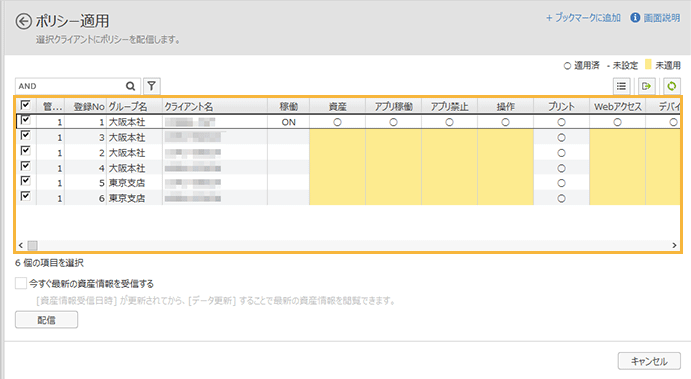This screenshot has width=691, height=379.
Task: Click the 6 個の項目を選択 status text
Action: (x=49, y=263)
